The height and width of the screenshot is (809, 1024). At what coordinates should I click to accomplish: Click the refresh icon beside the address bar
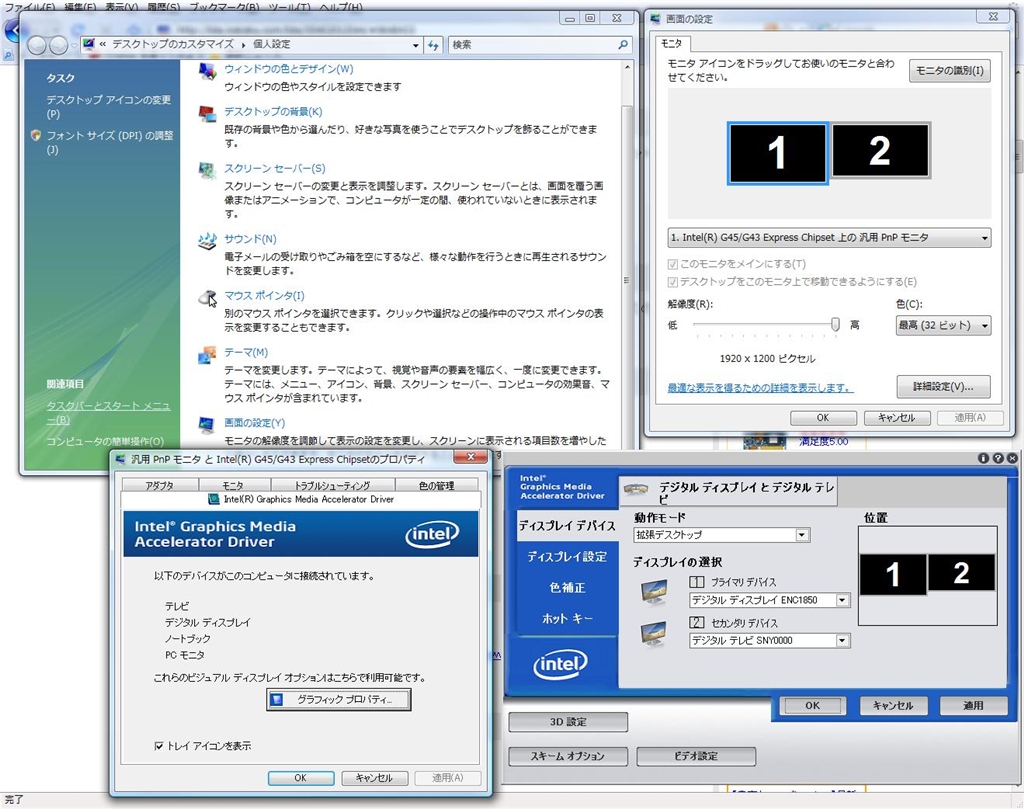tap(433, 45)
